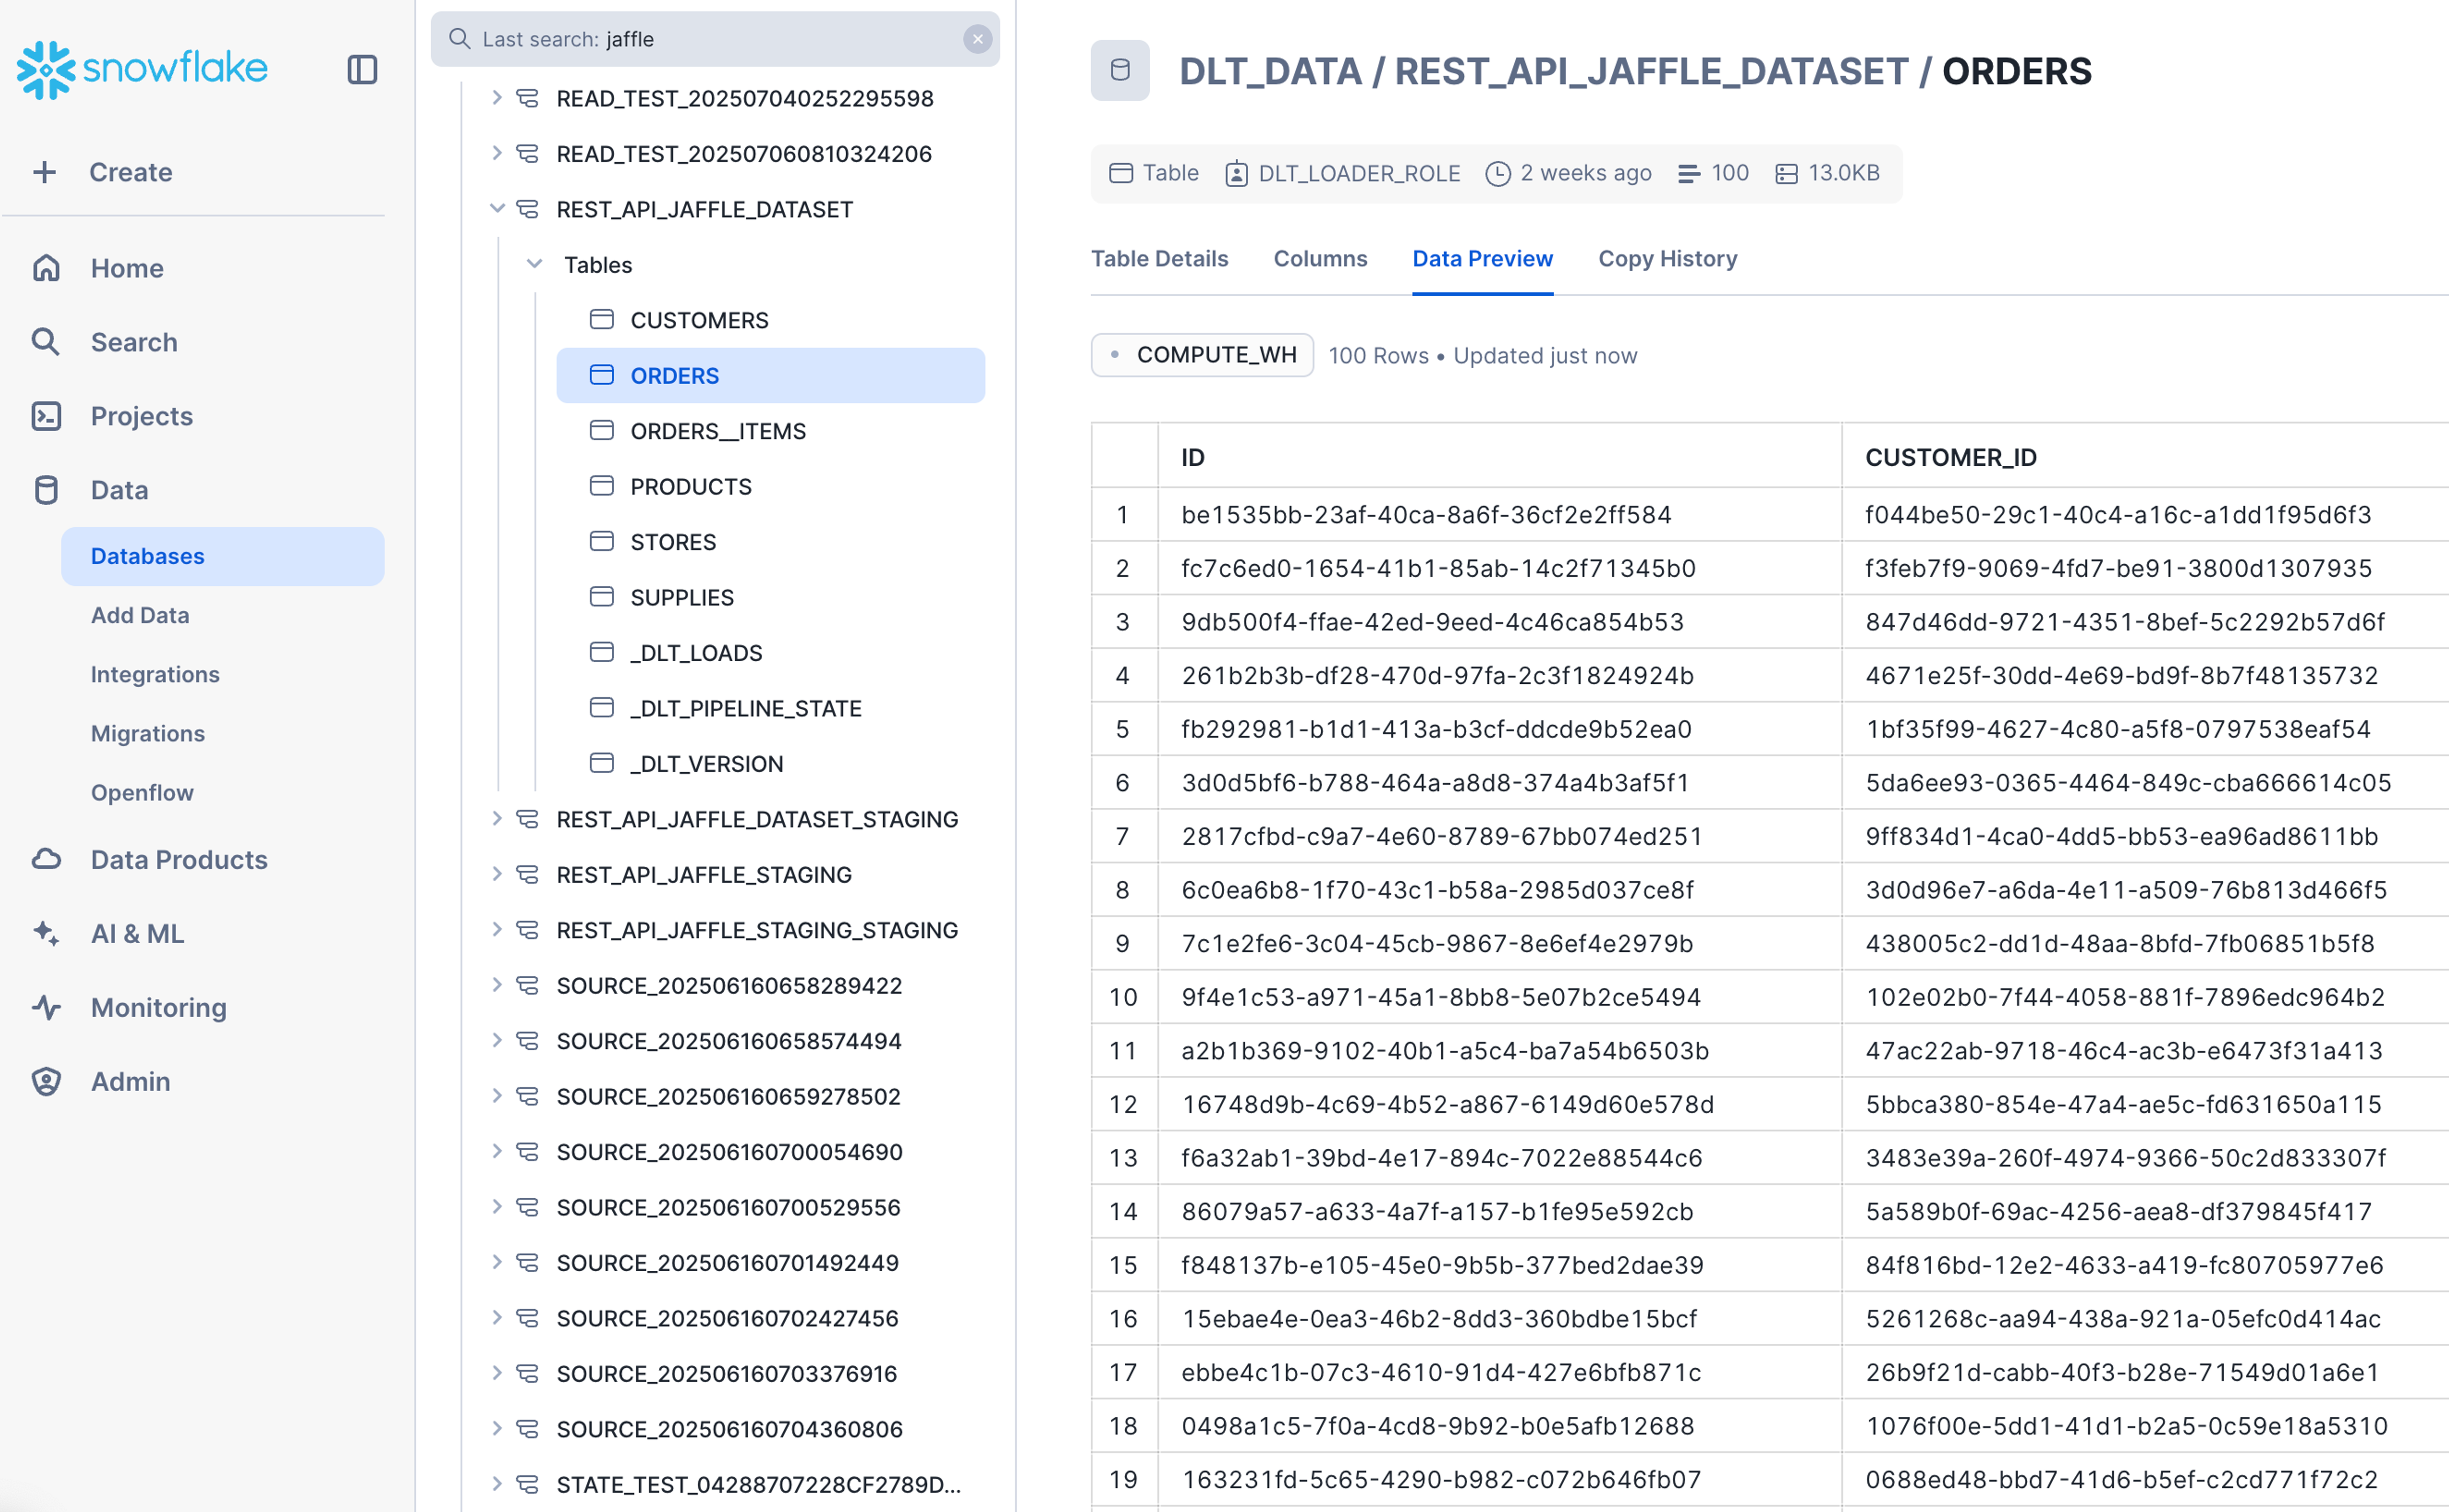Expand SOURCE_20250616065828 9422 schema chevron
The height and width of the screenshot is (1512, 2449).
[x=497, y=985]
